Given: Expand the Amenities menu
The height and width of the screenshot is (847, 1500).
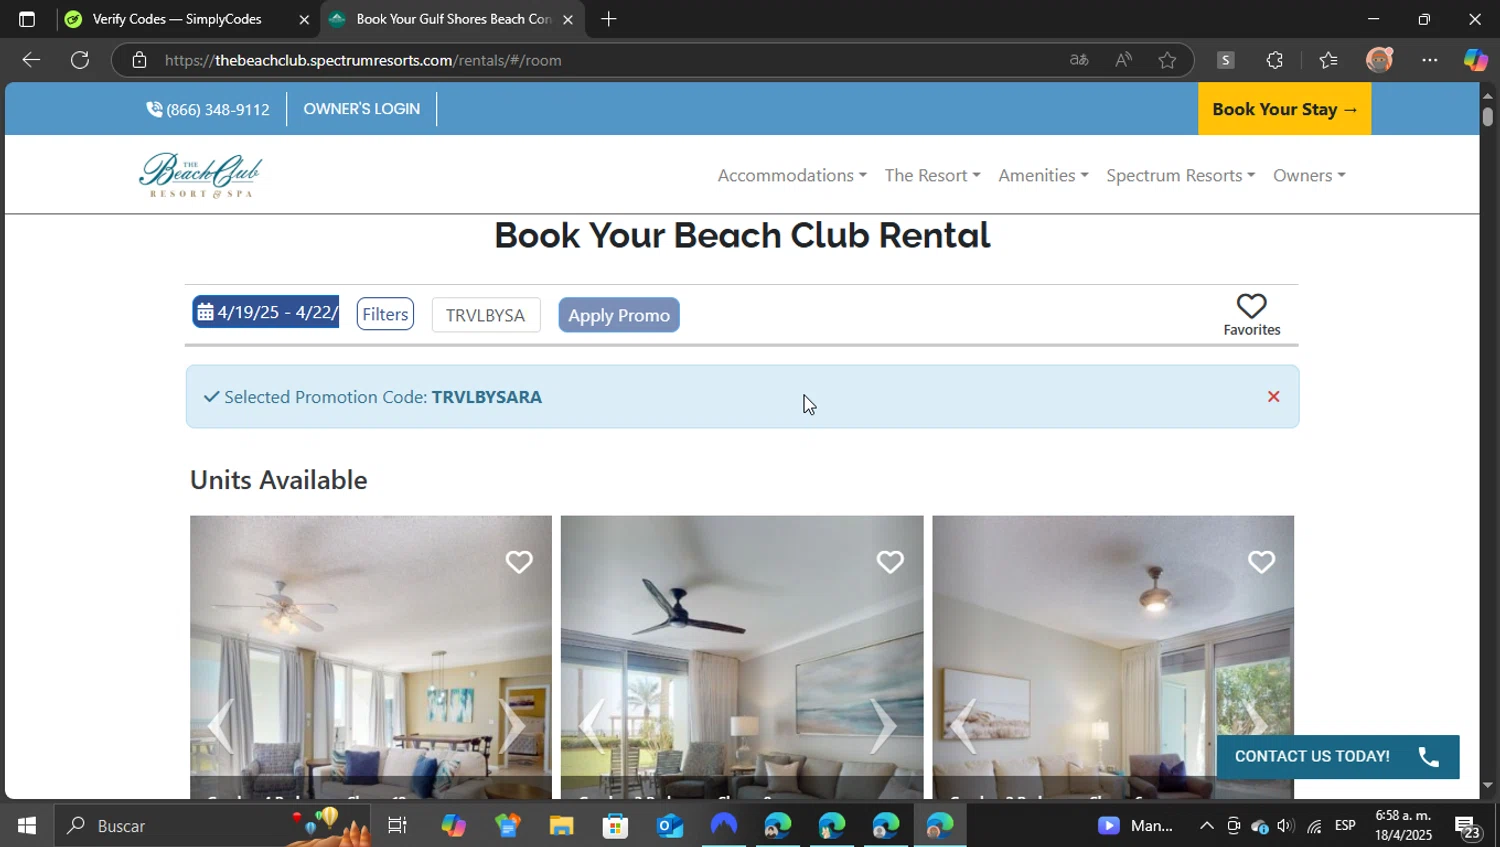Looking at the screenshot, I should click(1043, 175).
